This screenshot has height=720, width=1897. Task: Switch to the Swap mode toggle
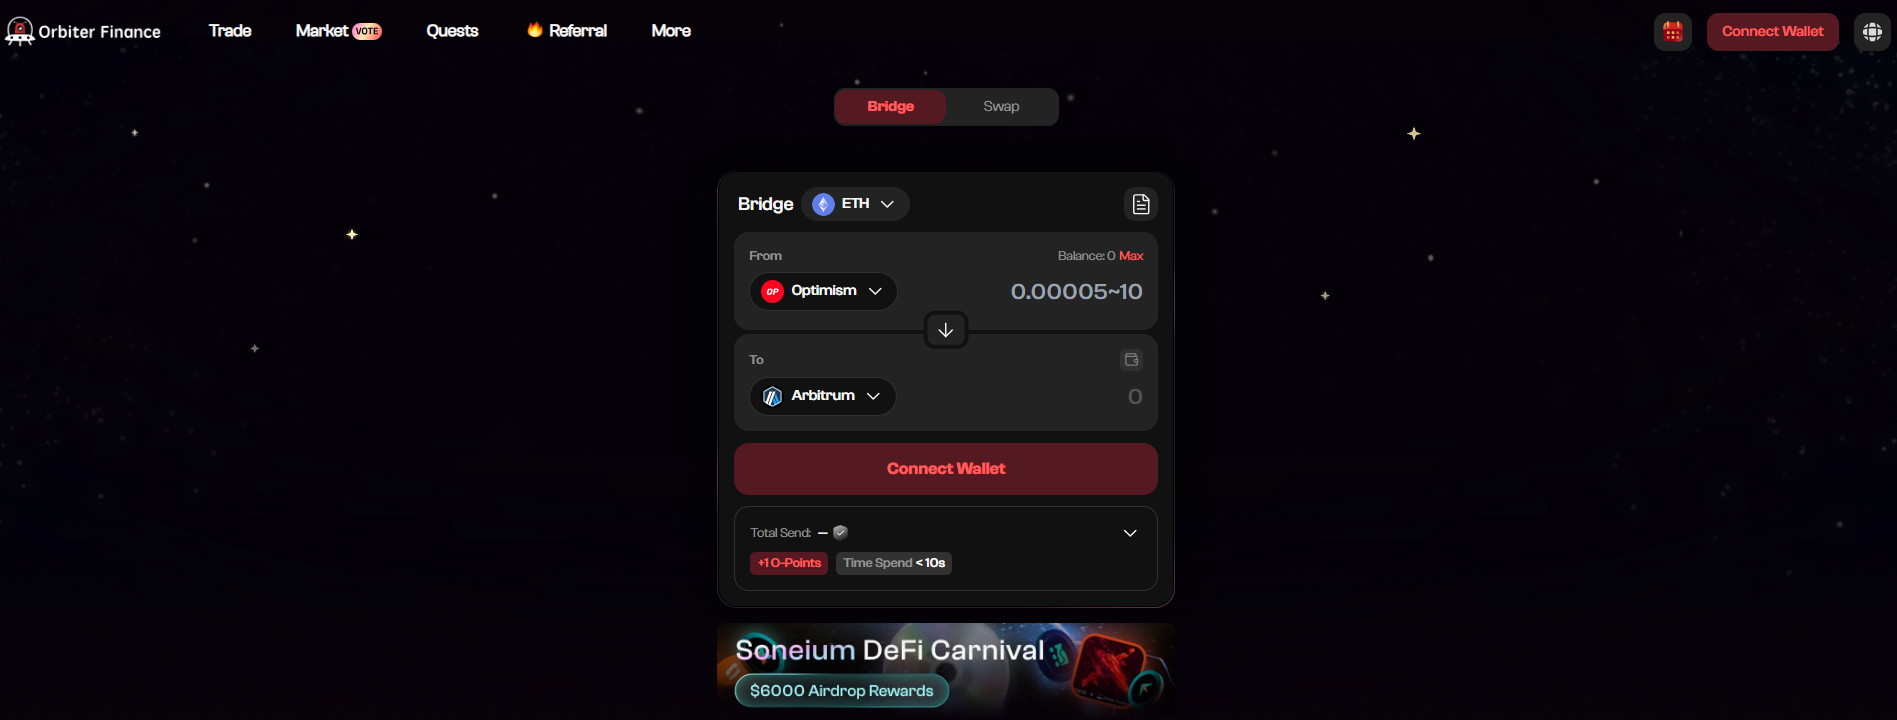click(1001, 107)
